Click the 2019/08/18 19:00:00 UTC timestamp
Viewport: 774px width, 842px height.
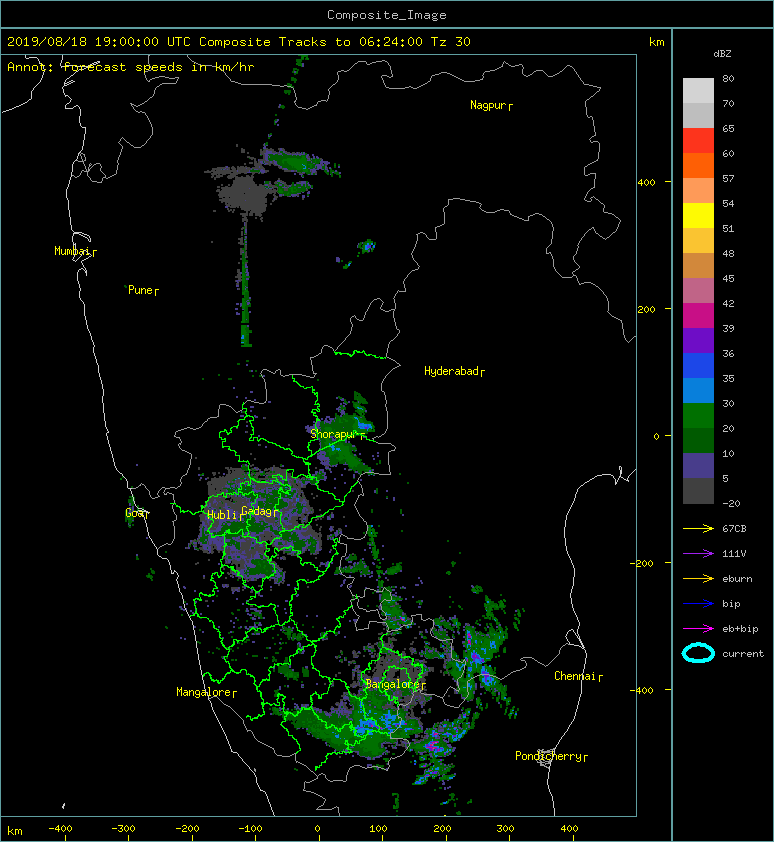[x=99, y=42]
